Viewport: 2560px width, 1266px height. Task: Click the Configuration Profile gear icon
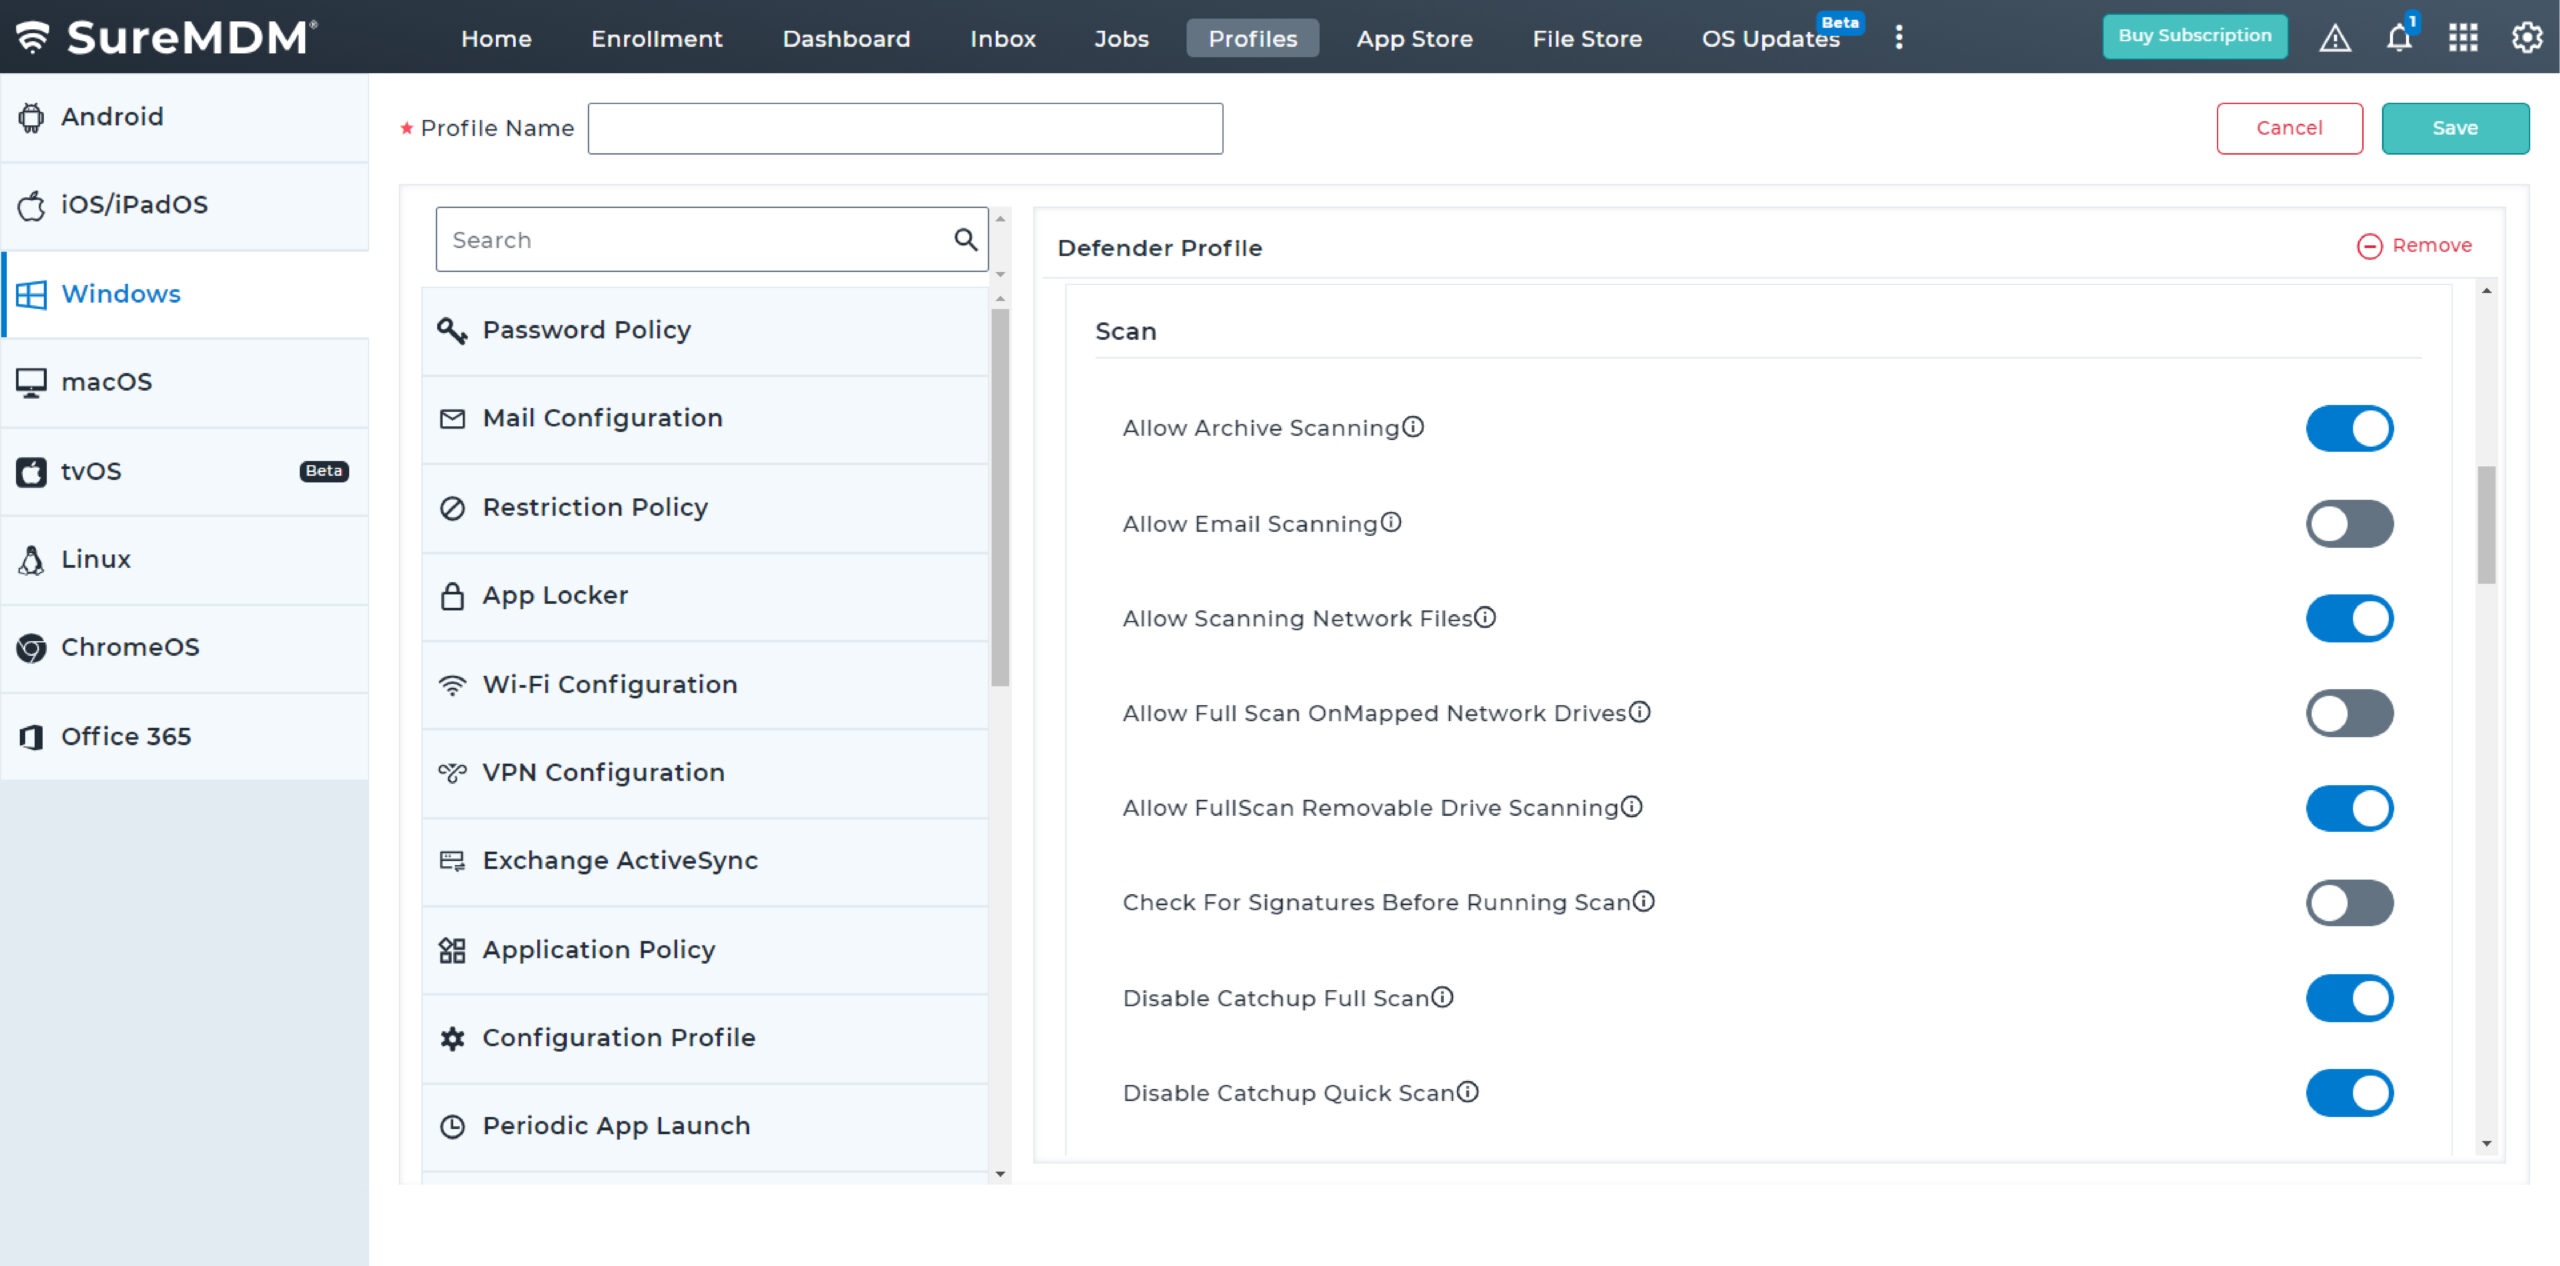pos(452,1039)
